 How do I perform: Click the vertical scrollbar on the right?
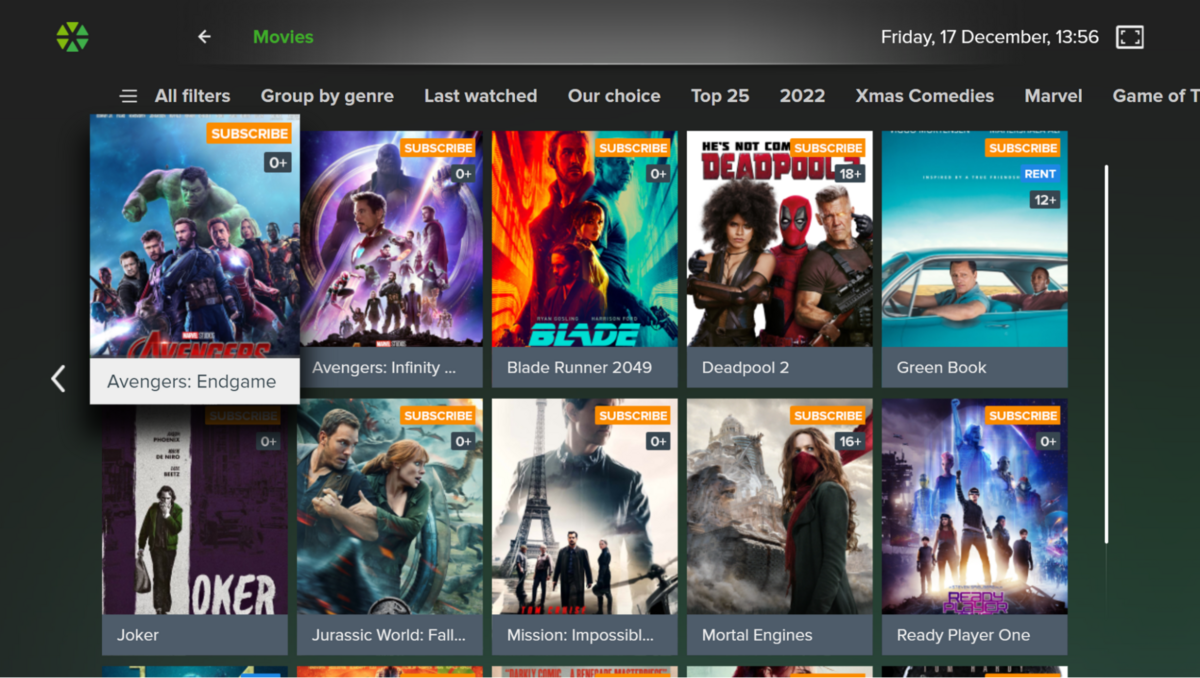point(1106,354)
